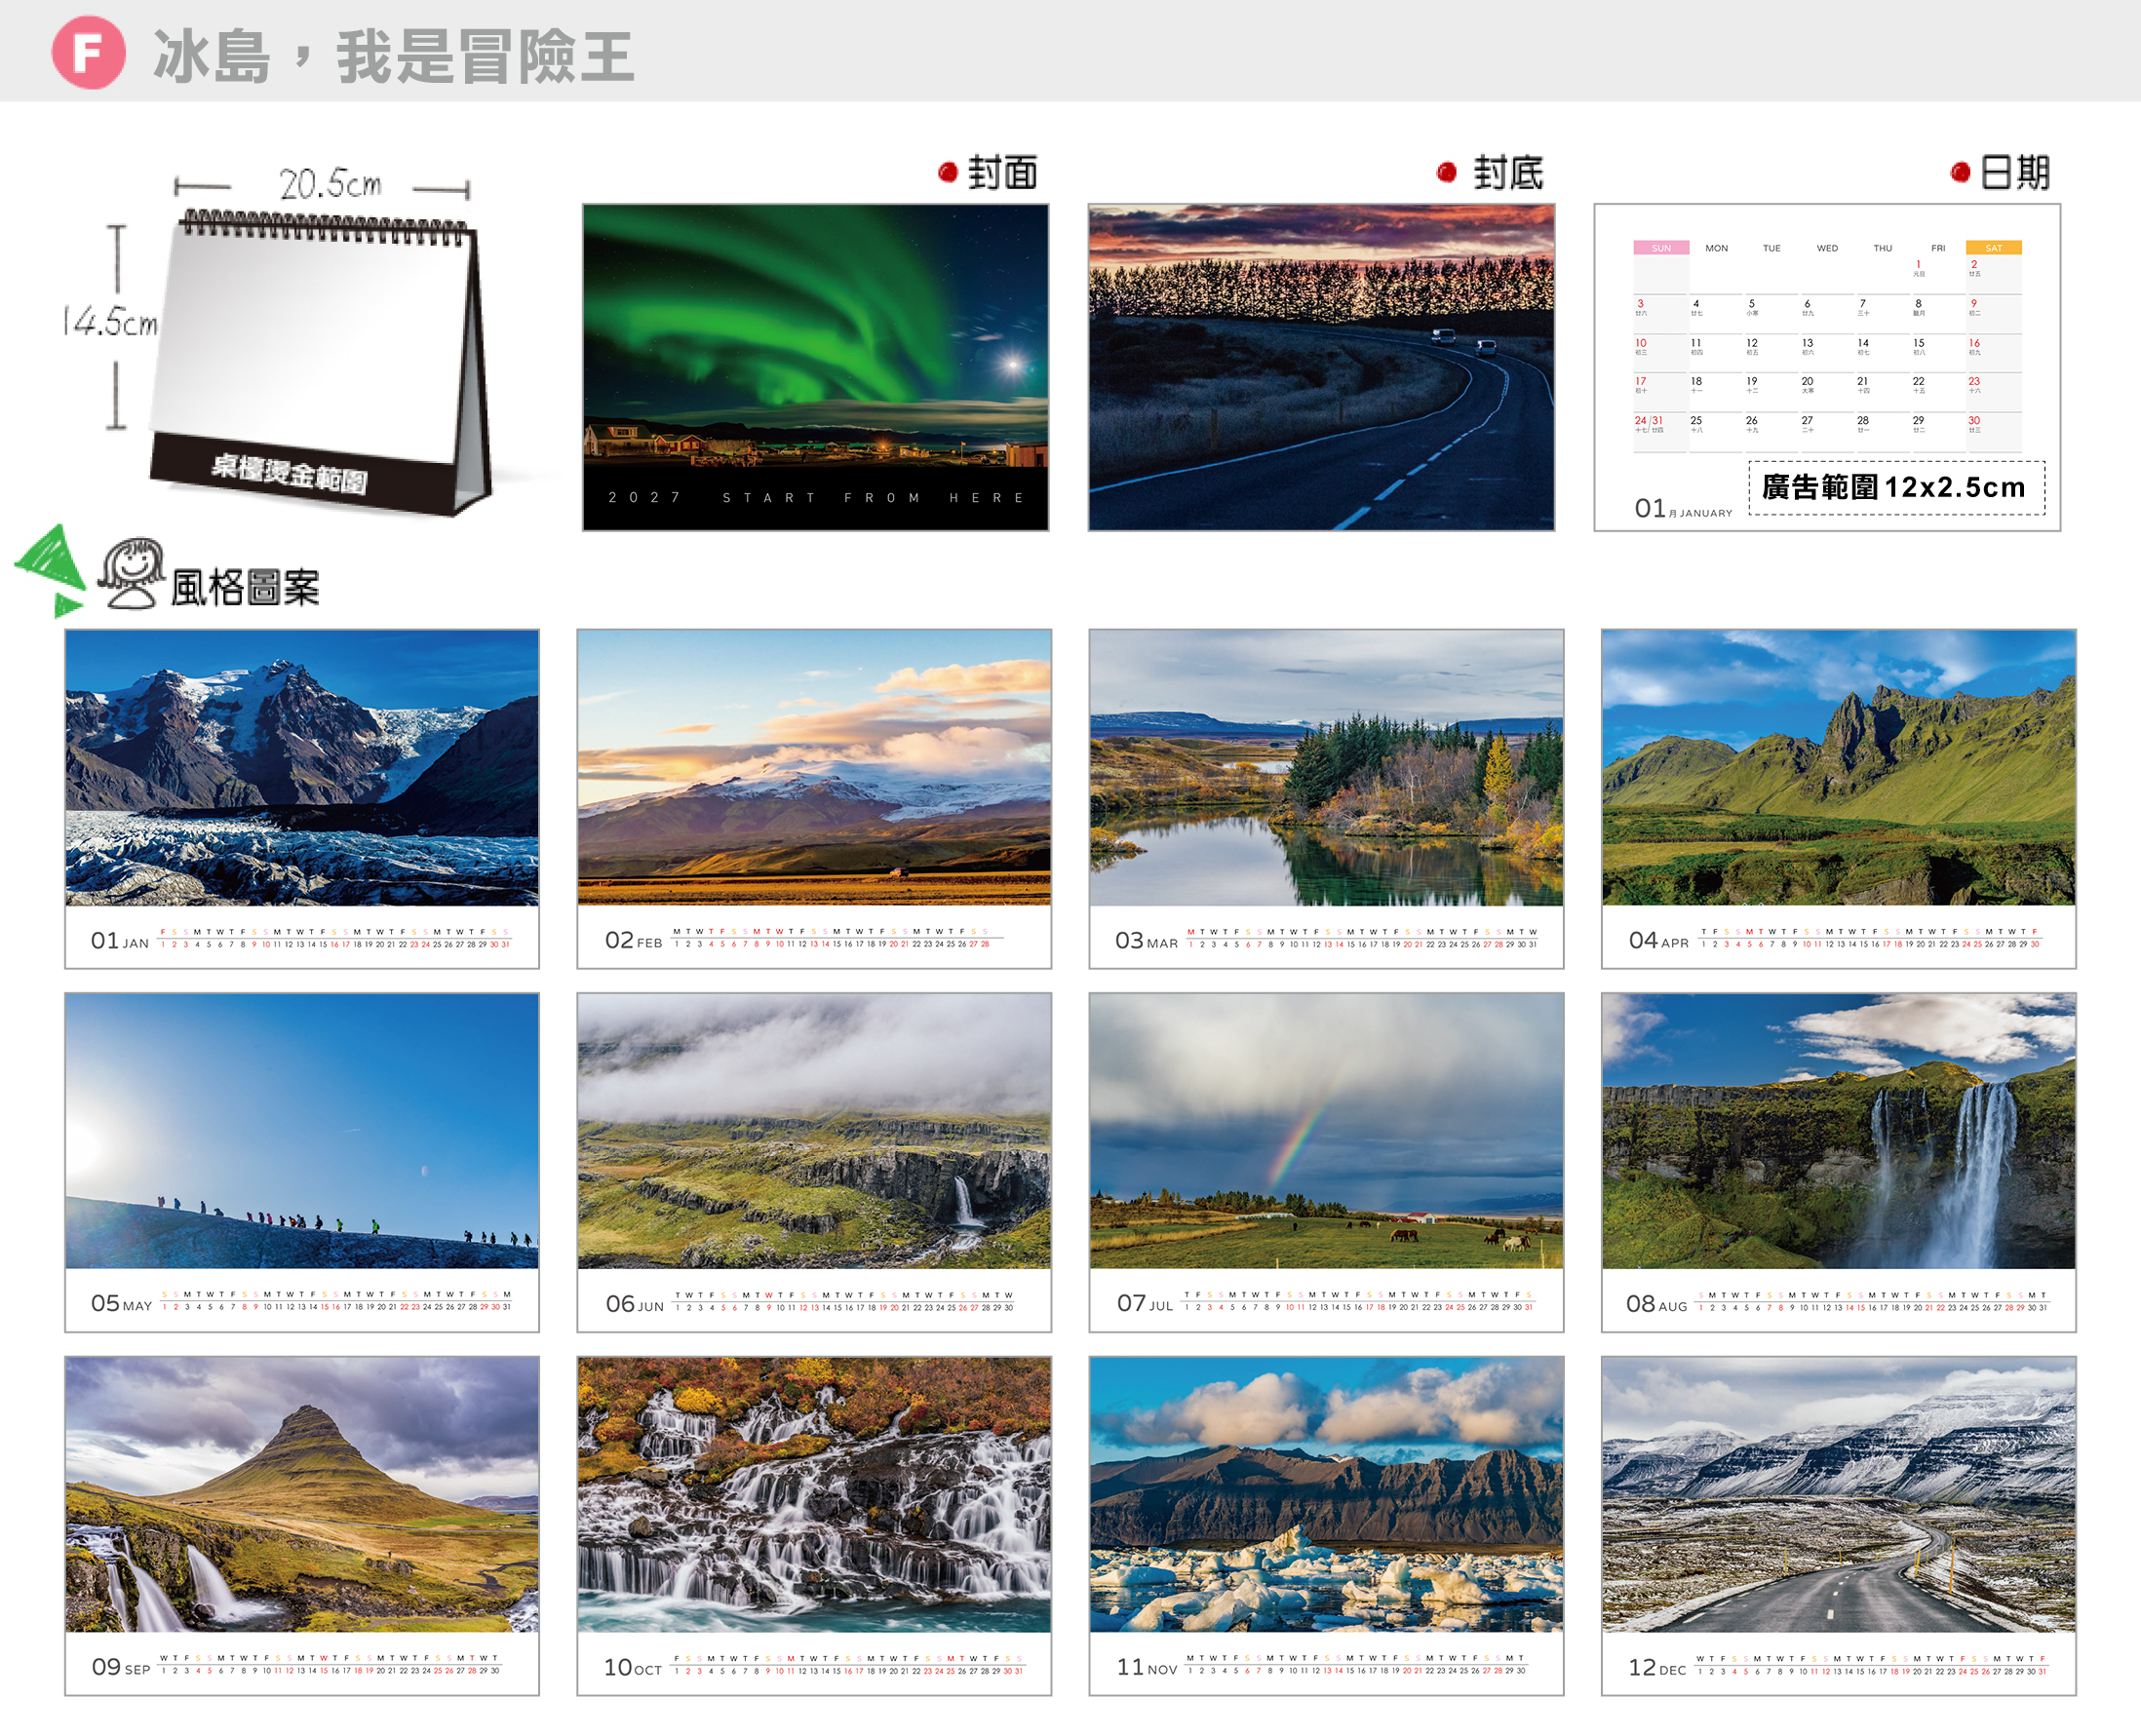
Task: Open the back cover road photo
Action: coord(1321,367)
